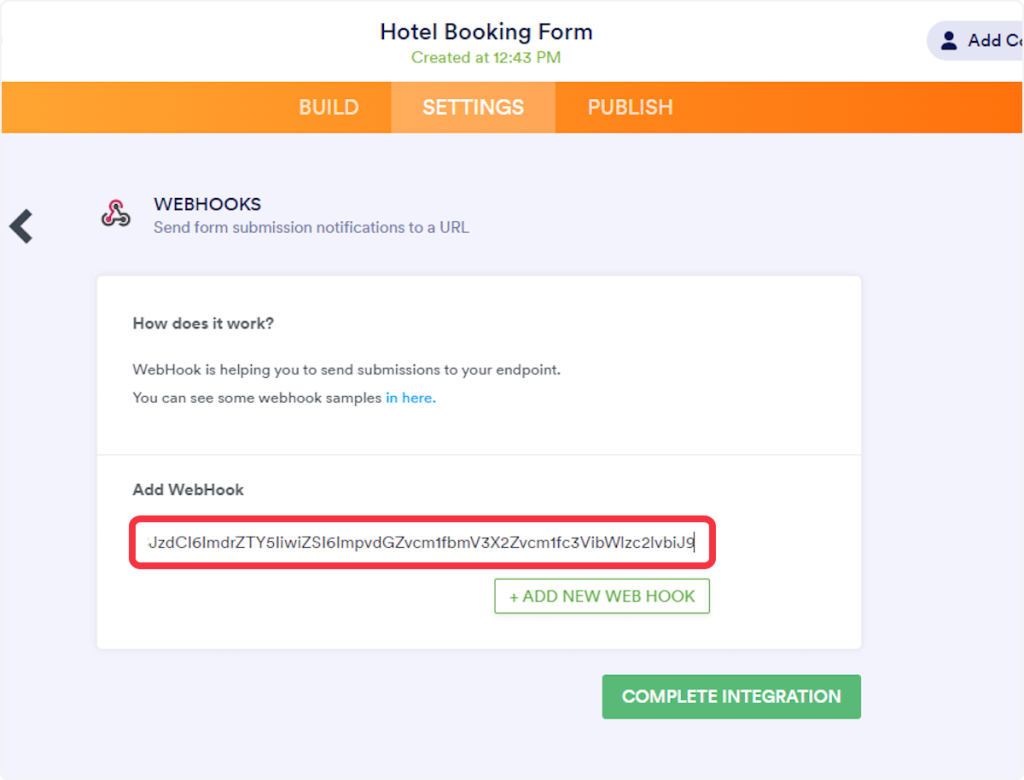Click "Send form submission notifications to a URL" subtitle
Screen dimensions: 1024x780
coord(311,228)
